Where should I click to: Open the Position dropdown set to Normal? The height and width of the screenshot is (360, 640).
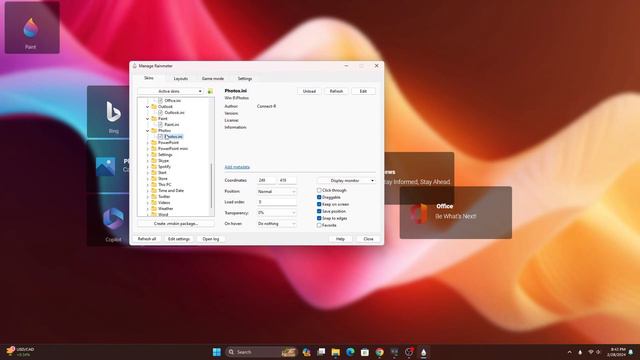point(276,191)
